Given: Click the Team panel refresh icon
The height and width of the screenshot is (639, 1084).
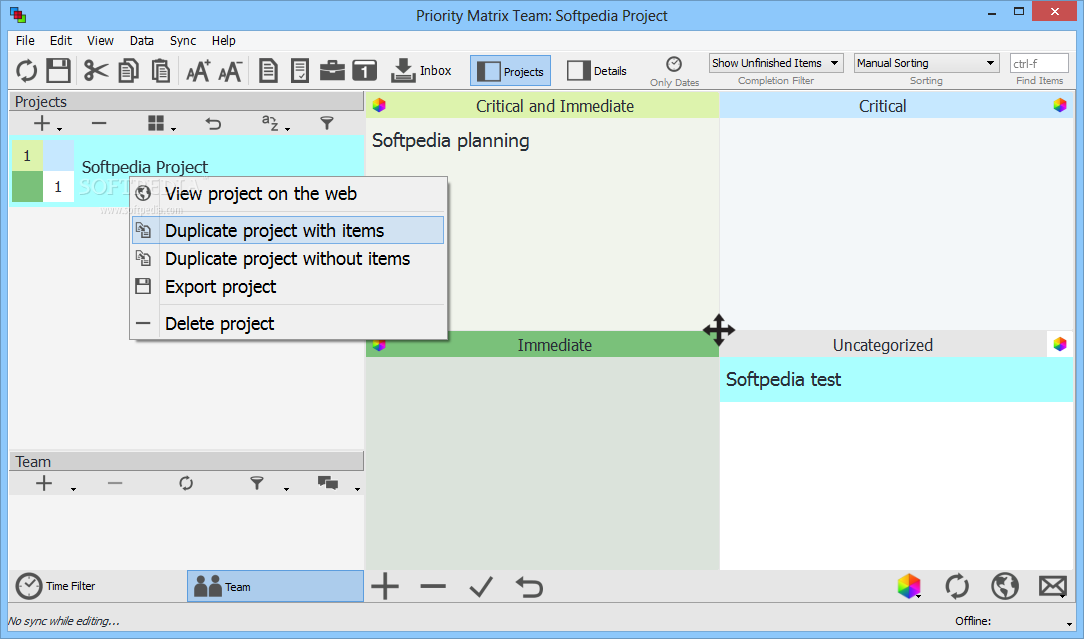Looking at the screenshot, I should point(186,483).
